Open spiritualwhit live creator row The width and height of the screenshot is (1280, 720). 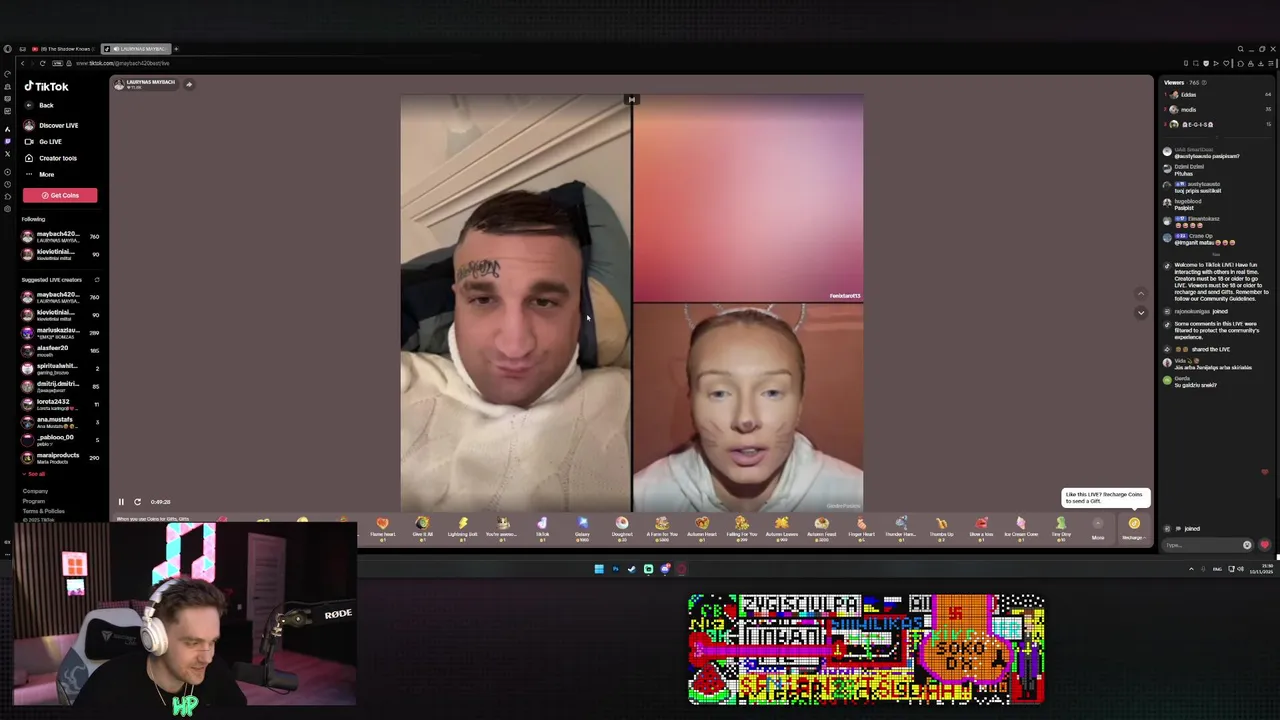[x=60, y=368]
